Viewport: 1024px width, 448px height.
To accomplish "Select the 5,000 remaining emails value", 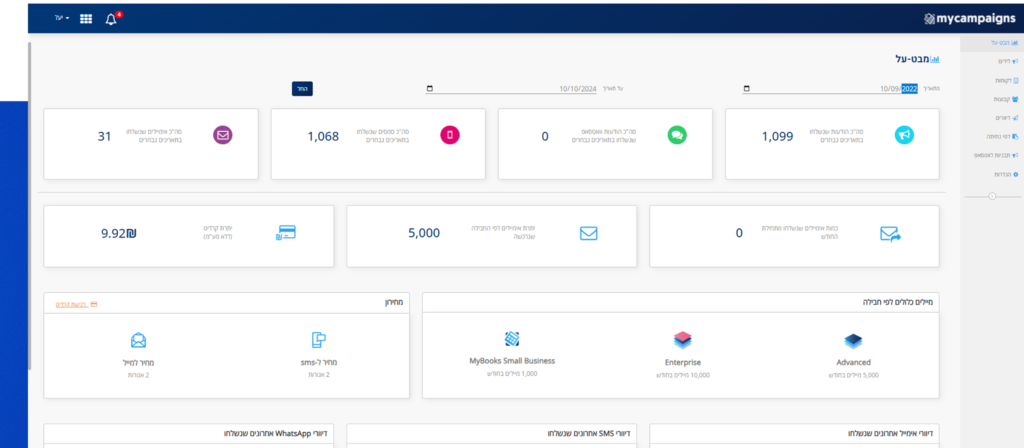I will click(424, 233).
